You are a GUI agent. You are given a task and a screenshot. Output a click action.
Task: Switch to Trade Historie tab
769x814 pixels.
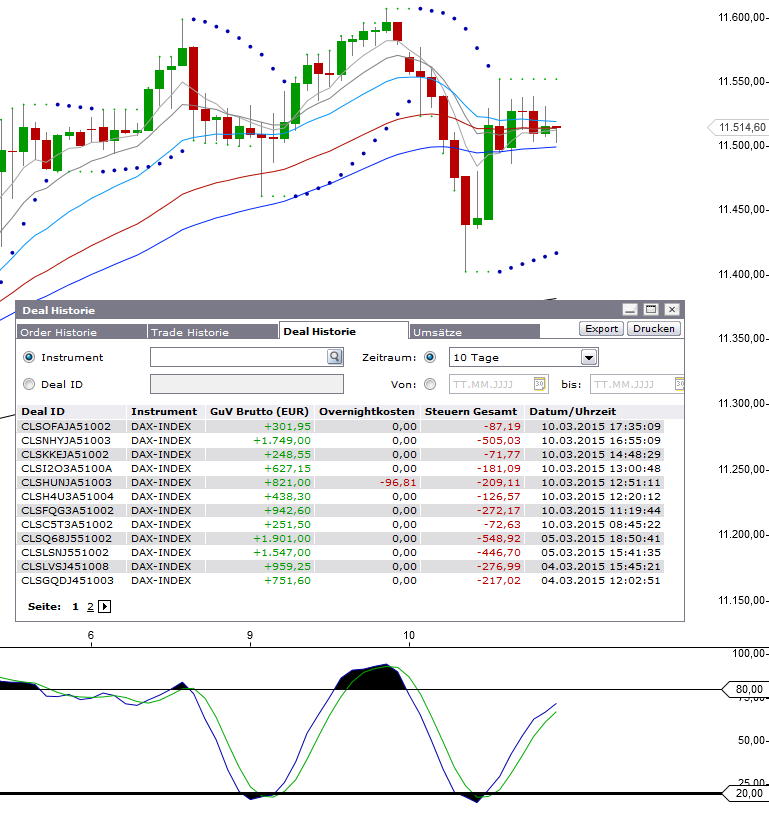213,332
